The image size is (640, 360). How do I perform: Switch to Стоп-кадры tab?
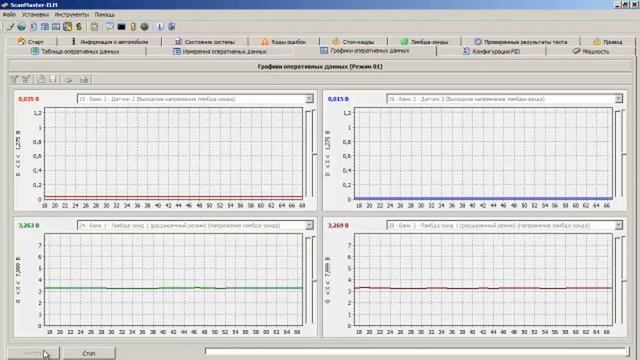tap(353, 42)
